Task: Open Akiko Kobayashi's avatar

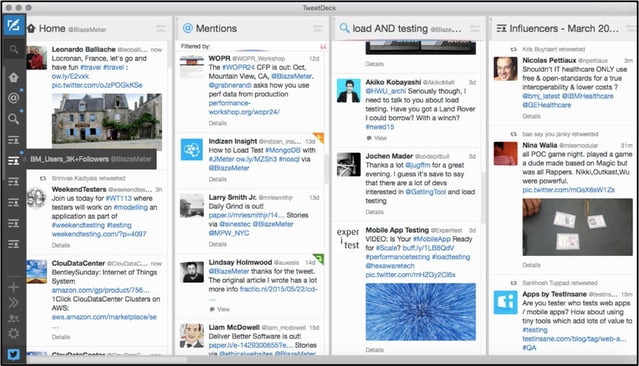Action: tap(348, 90)
